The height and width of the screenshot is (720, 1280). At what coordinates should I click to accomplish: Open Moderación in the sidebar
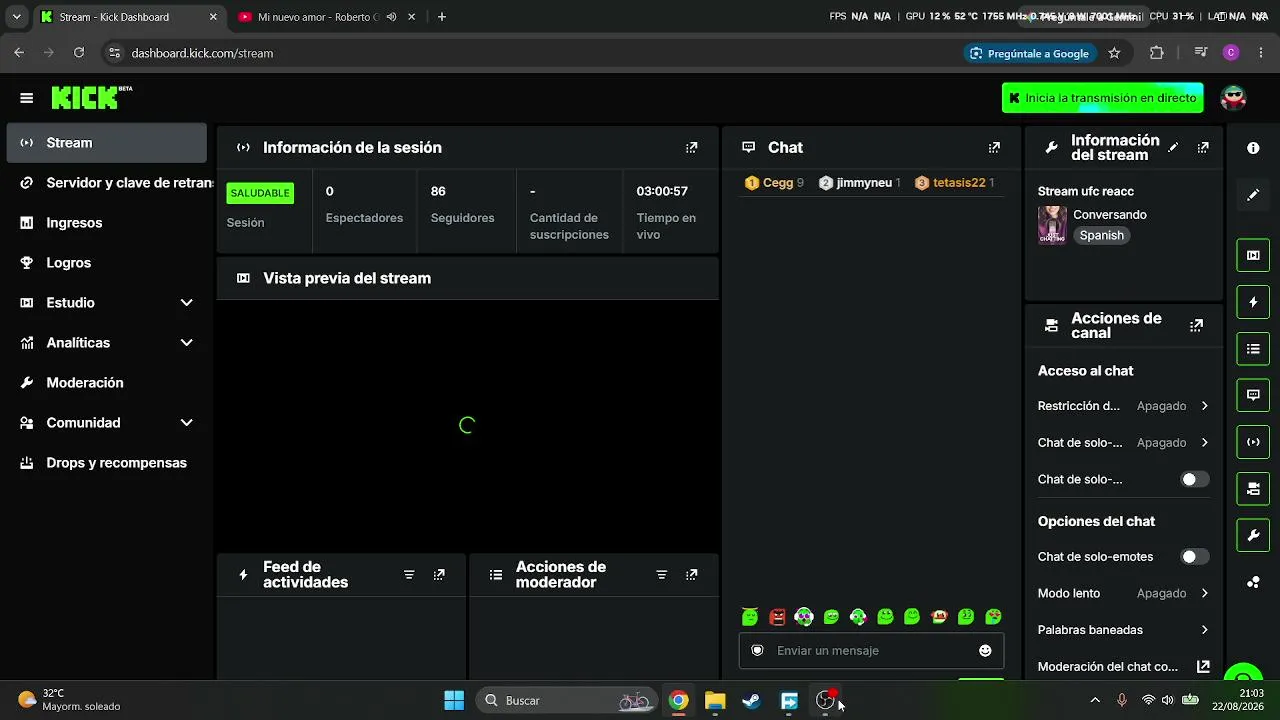coord(106,383)
